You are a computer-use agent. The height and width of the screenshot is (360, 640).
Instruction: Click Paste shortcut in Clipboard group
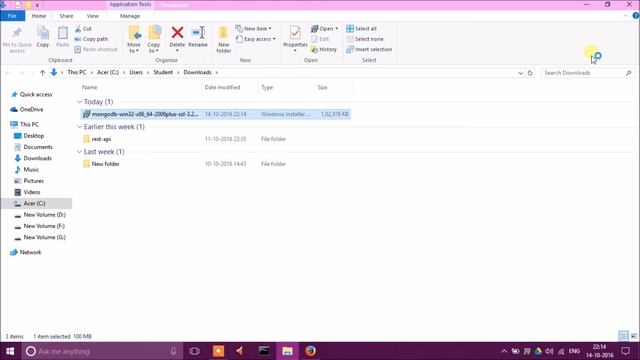point(96,49)
